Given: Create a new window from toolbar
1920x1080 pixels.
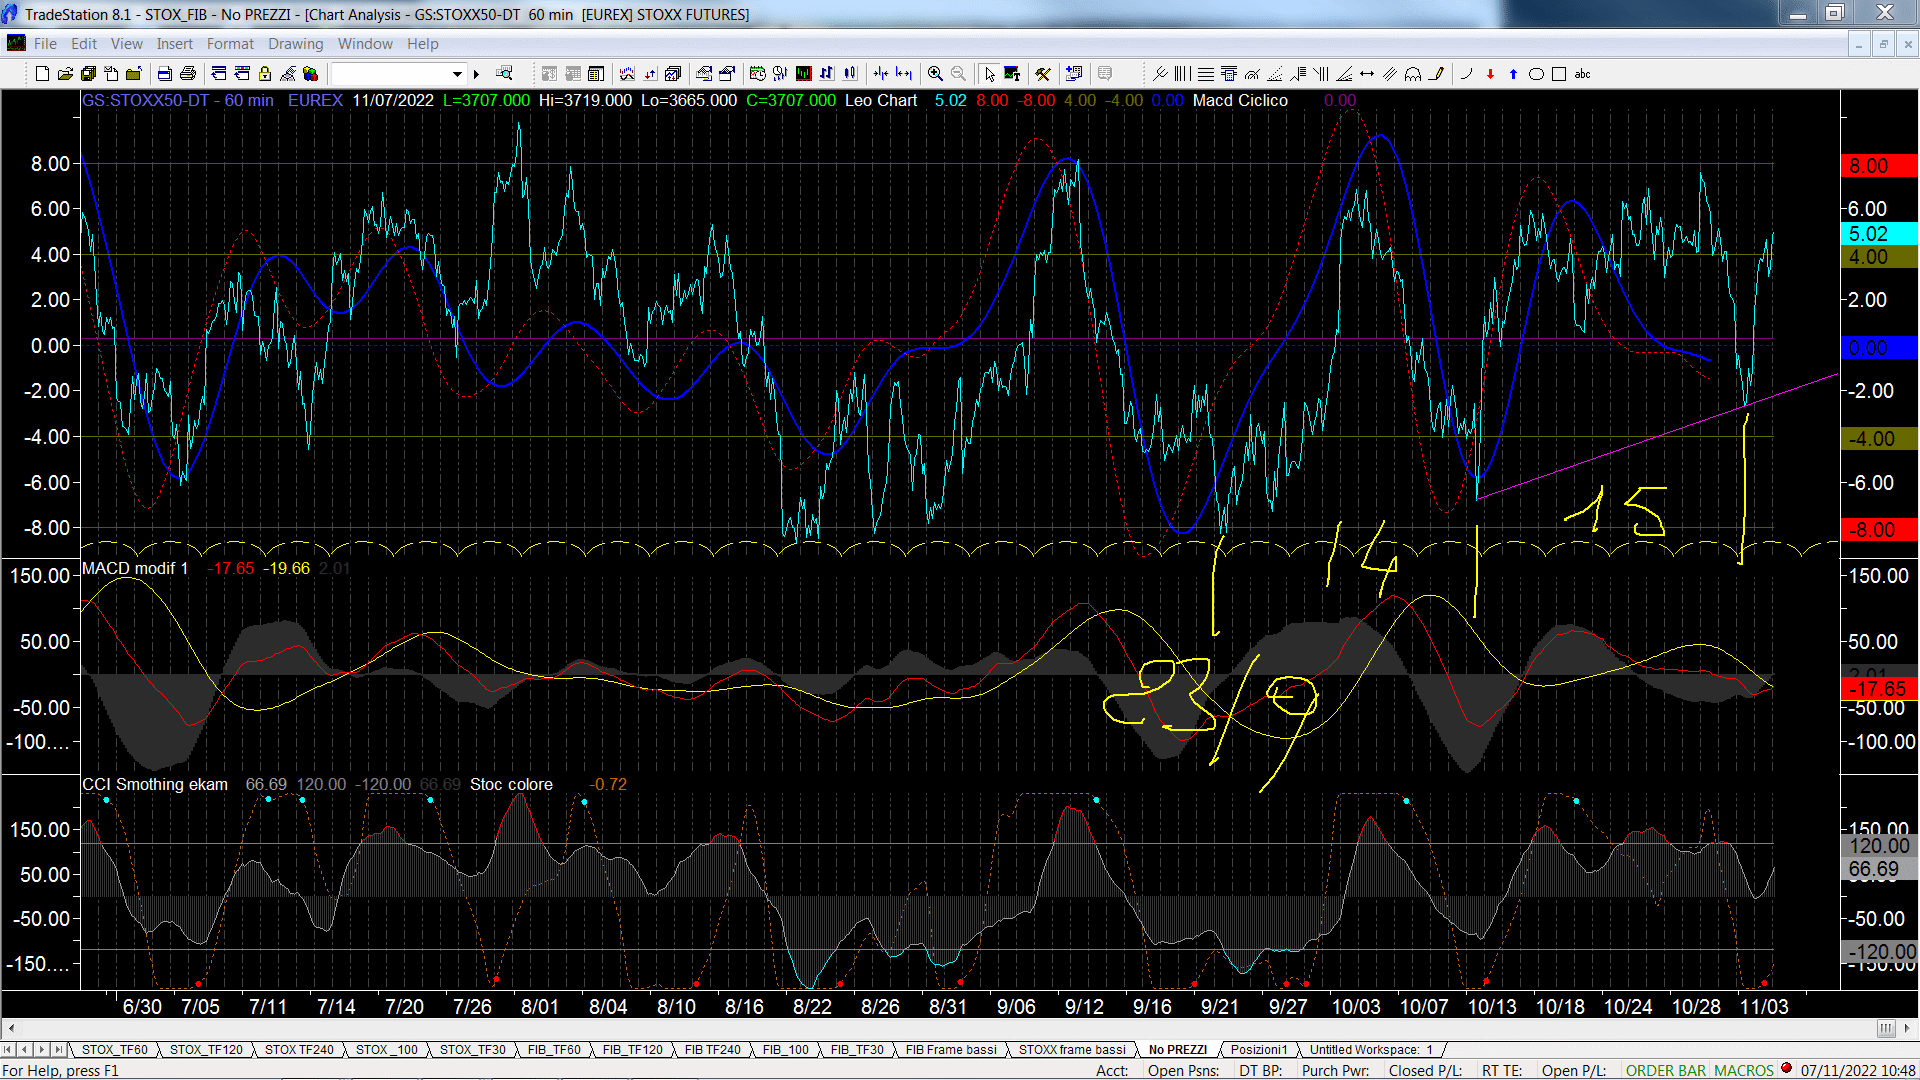Looking at the screenshot, I should pyautogui.click(x=42, y=74).
